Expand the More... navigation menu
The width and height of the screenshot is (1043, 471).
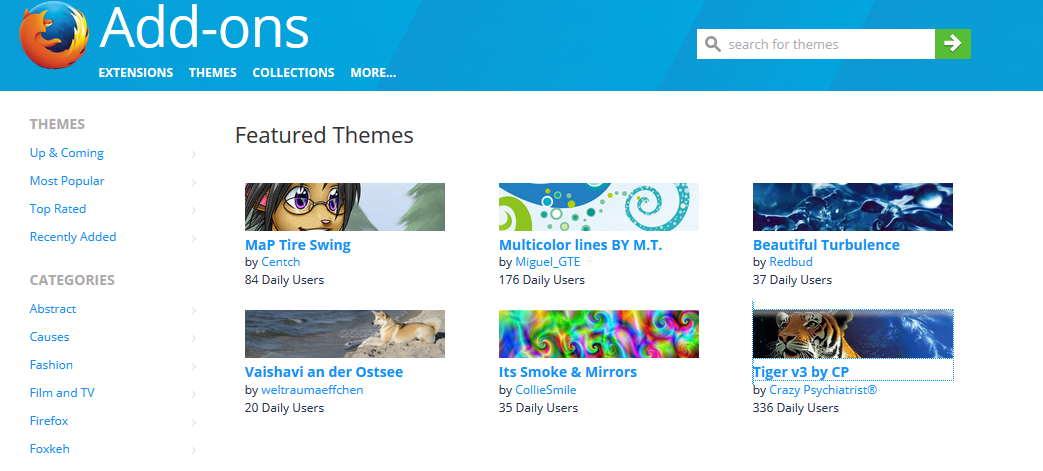(x=373, y=73)
